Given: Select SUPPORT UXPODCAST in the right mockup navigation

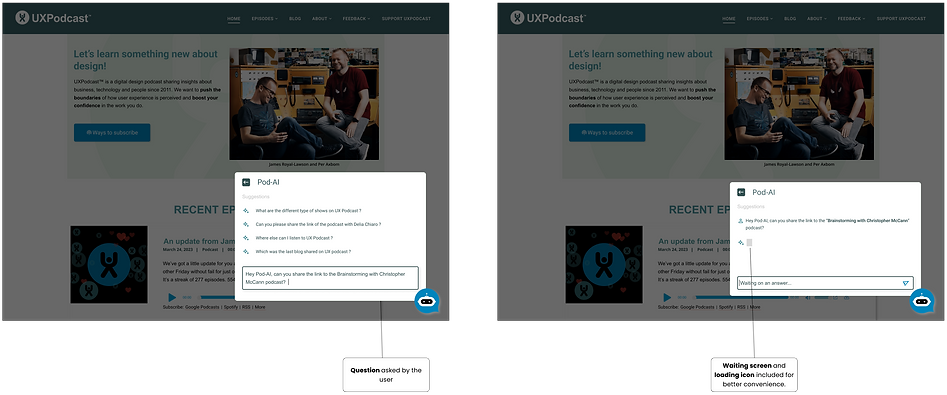Looking at the screenshot, I should [x=902, y=19].
